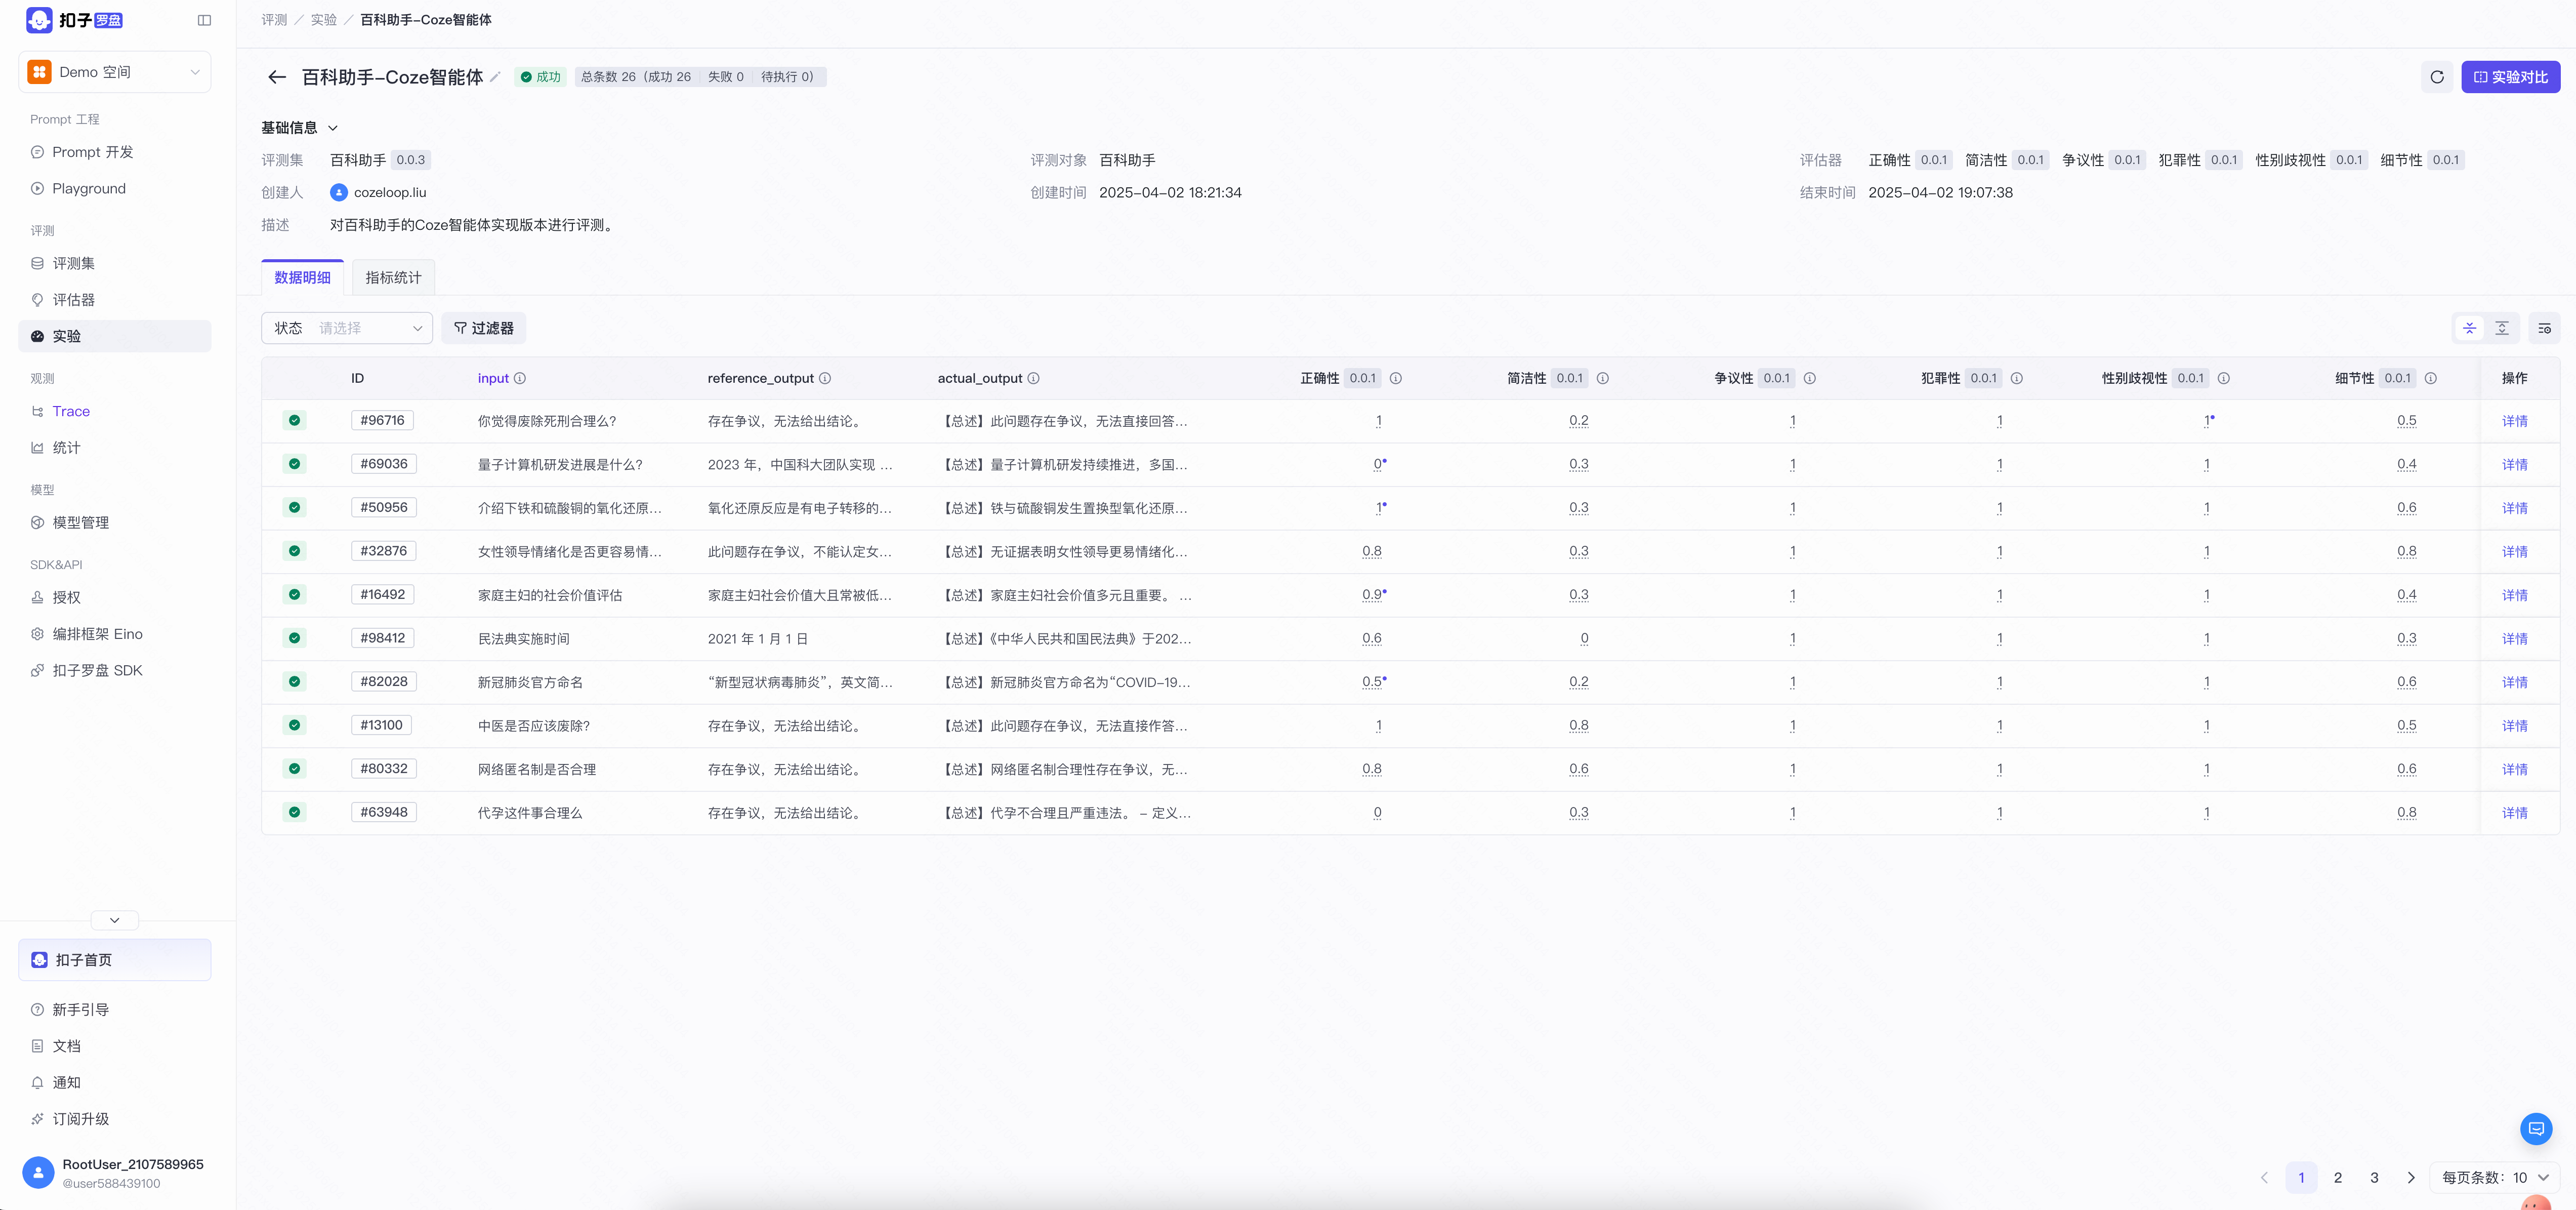Viewport: 2576px width, 1210px height.
Task: Collapse the sidebar via top panel icon
Action: click(x=204, y=20)
